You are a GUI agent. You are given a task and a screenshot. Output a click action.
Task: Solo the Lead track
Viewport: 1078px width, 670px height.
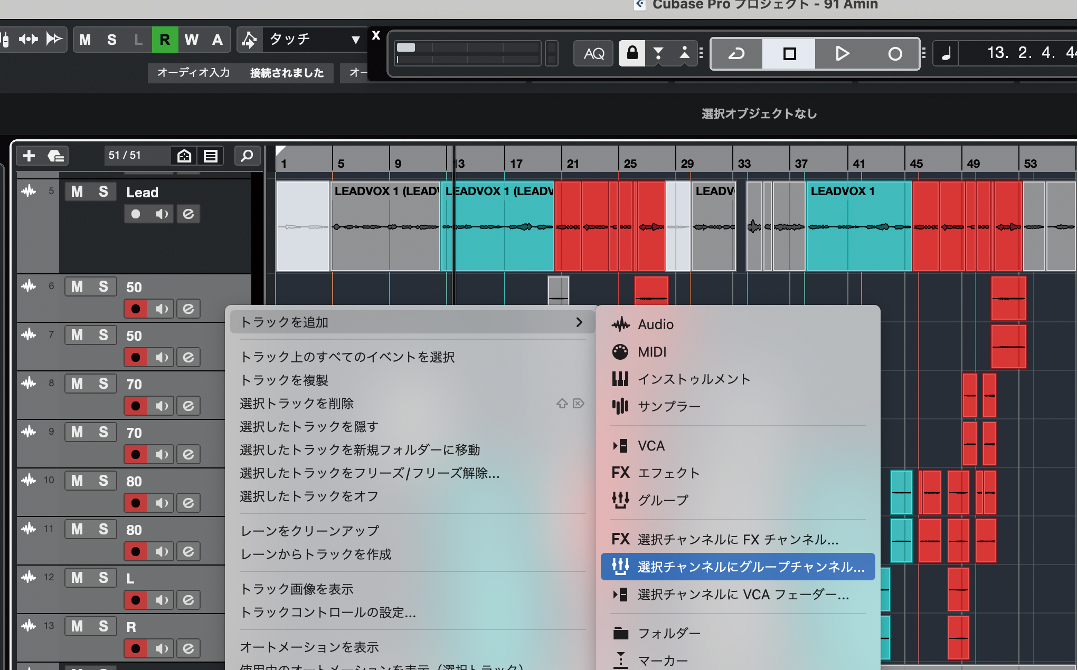pyautogui.click(x=103, y=192)
